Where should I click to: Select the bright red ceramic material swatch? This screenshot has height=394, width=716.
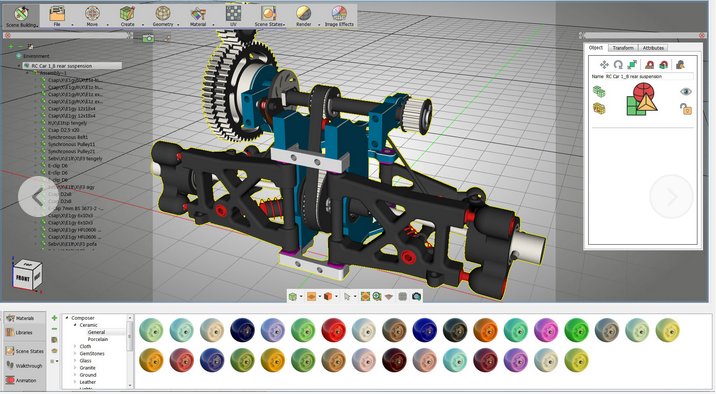click(333, 331)
